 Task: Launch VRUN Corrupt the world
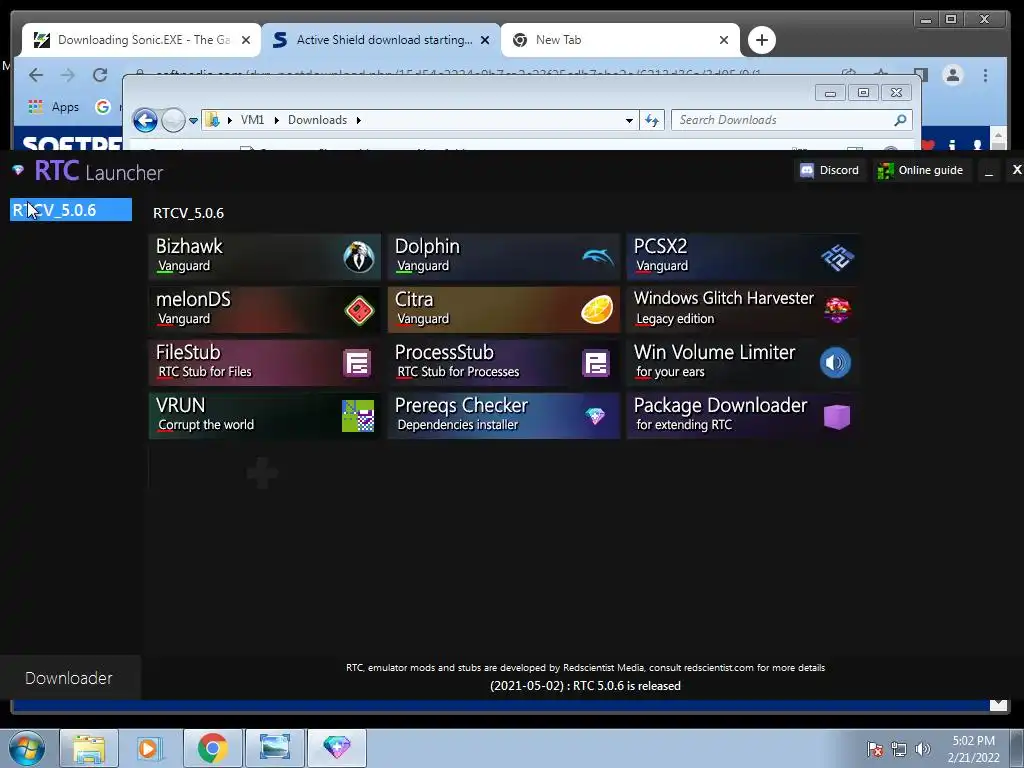pos(264,416)
